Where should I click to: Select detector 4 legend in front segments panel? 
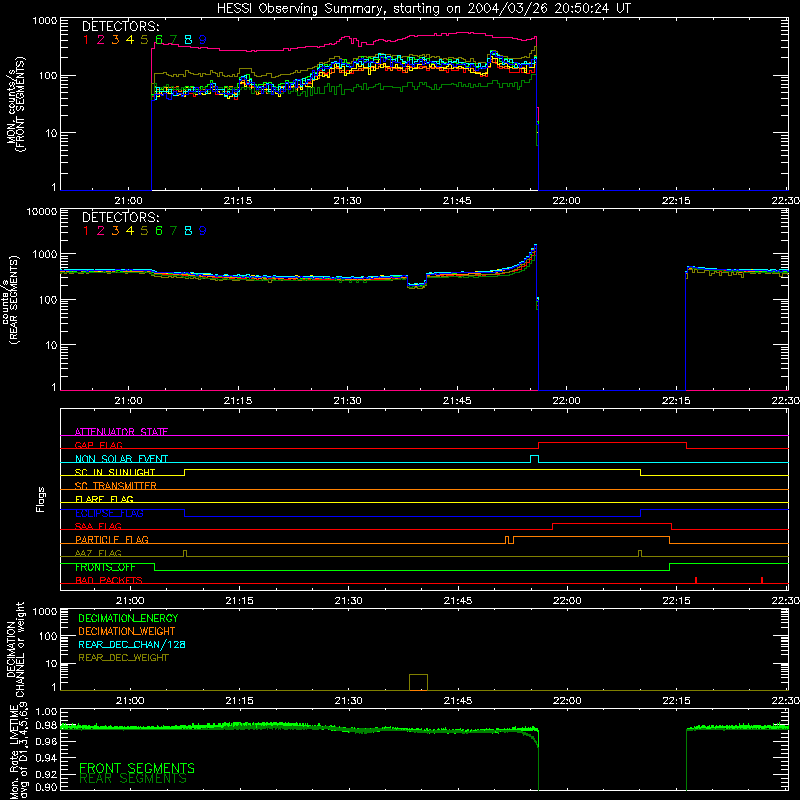[130, 40]
